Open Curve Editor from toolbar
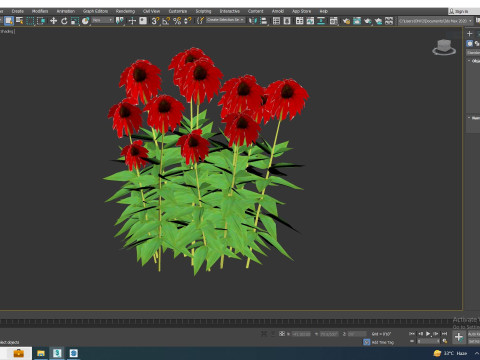Screen dimensions: 480x360 (310, 21)
